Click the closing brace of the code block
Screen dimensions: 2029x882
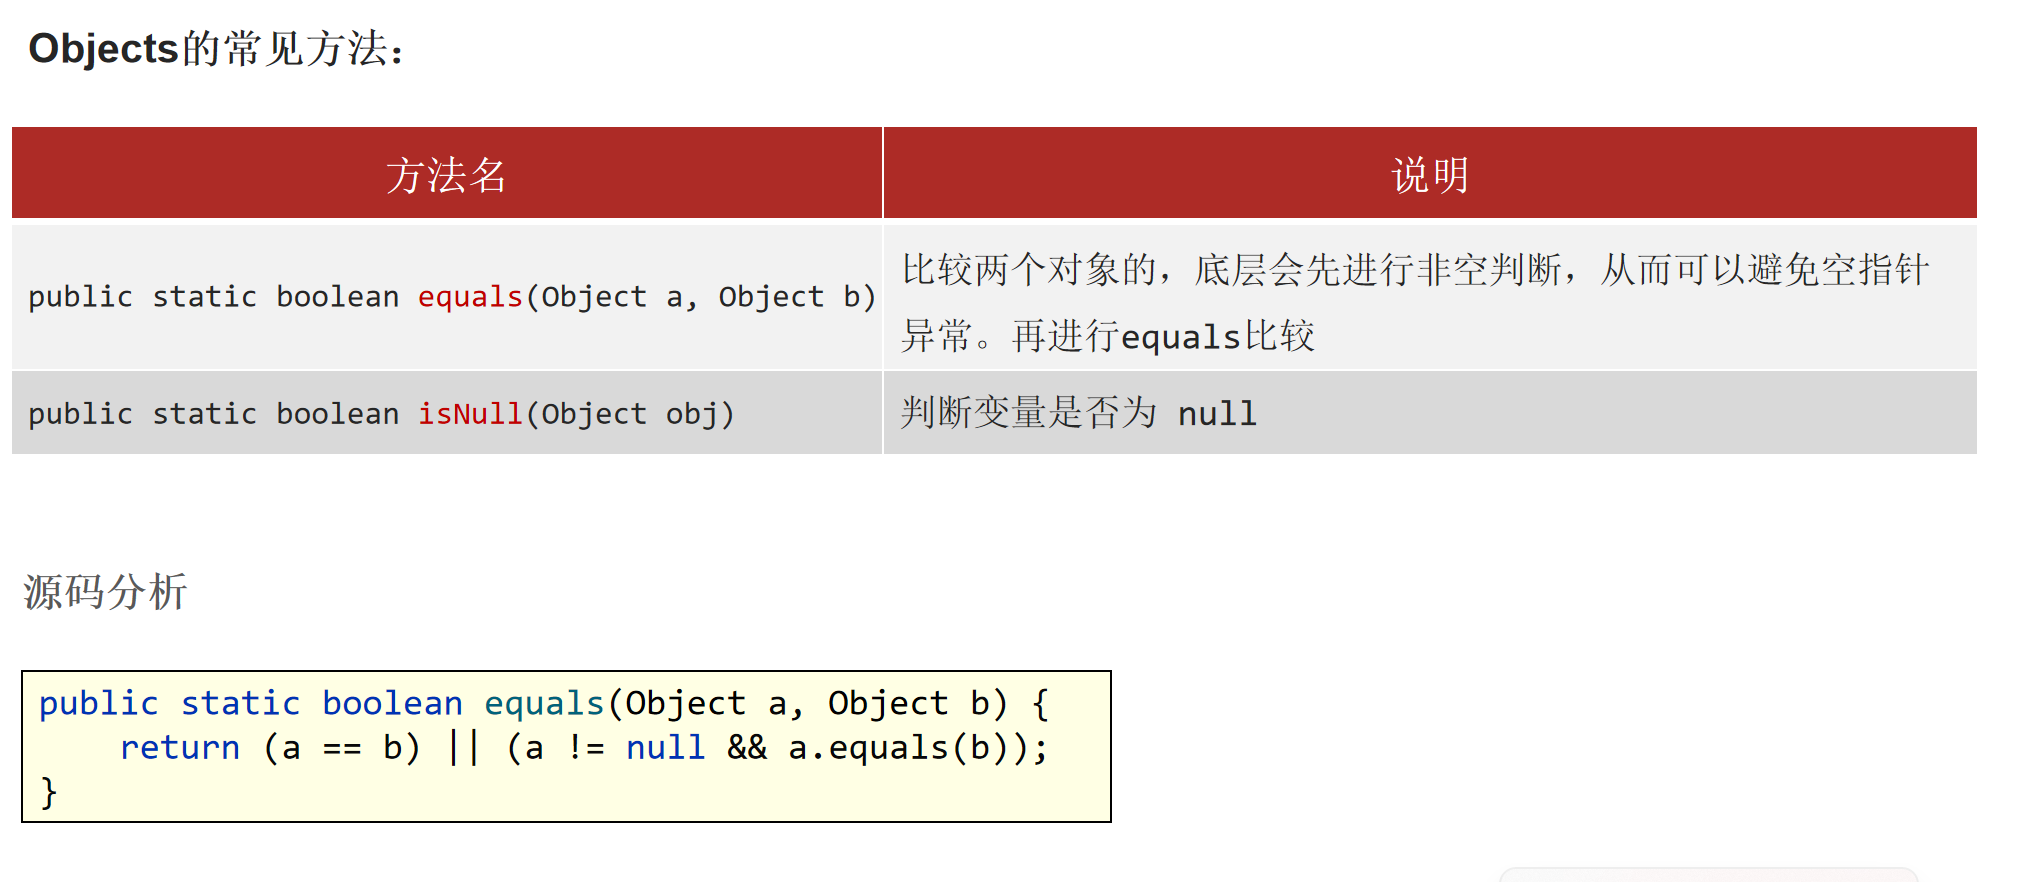(48, 792)
